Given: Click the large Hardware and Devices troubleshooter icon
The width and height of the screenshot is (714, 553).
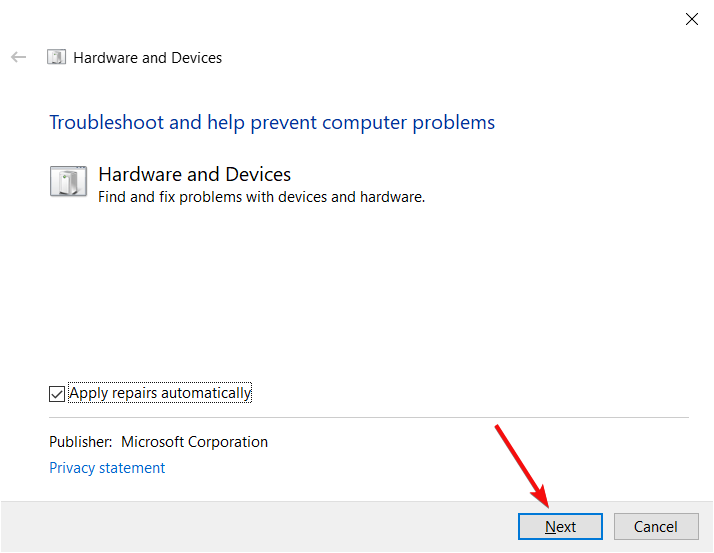Looking at the screenshot, I should (x=68, y=181).
